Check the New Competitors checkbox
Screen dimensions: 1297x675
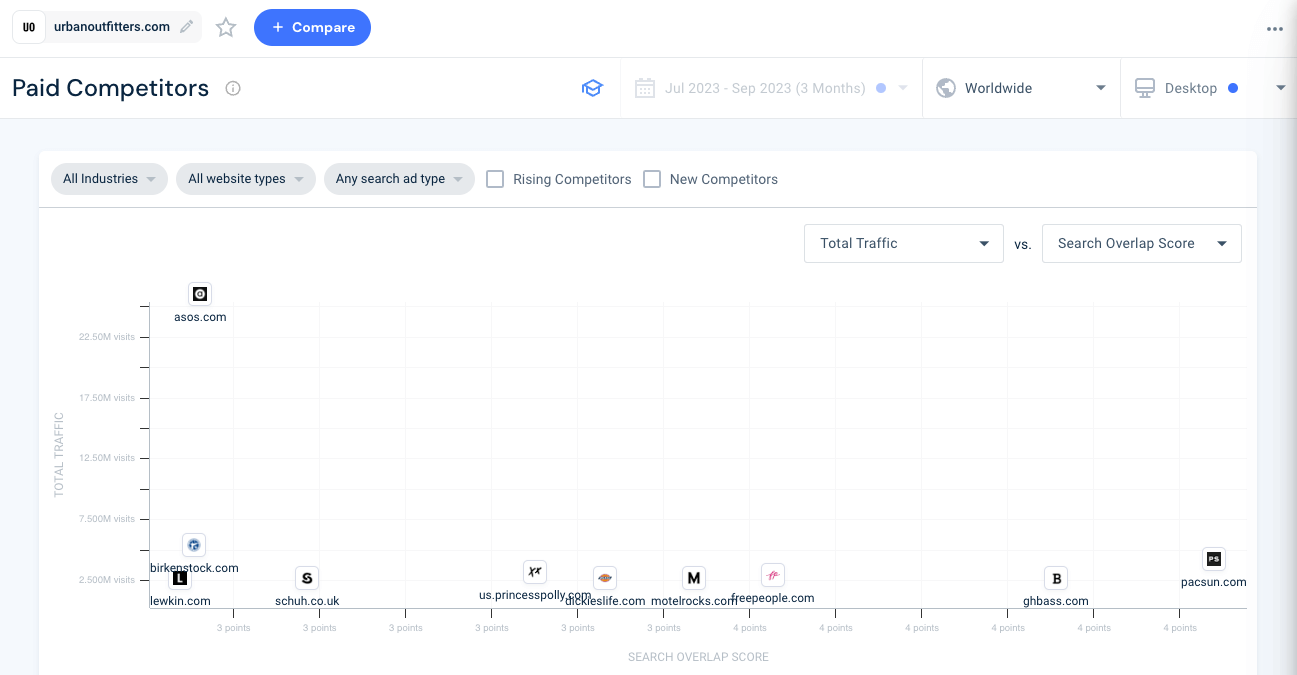click(652, 179)
